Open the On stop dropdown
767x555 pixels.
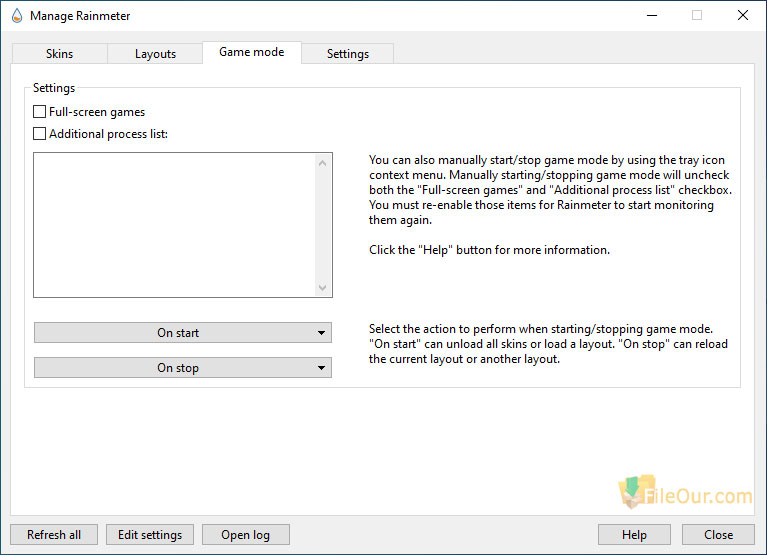(x=182, y=368)
